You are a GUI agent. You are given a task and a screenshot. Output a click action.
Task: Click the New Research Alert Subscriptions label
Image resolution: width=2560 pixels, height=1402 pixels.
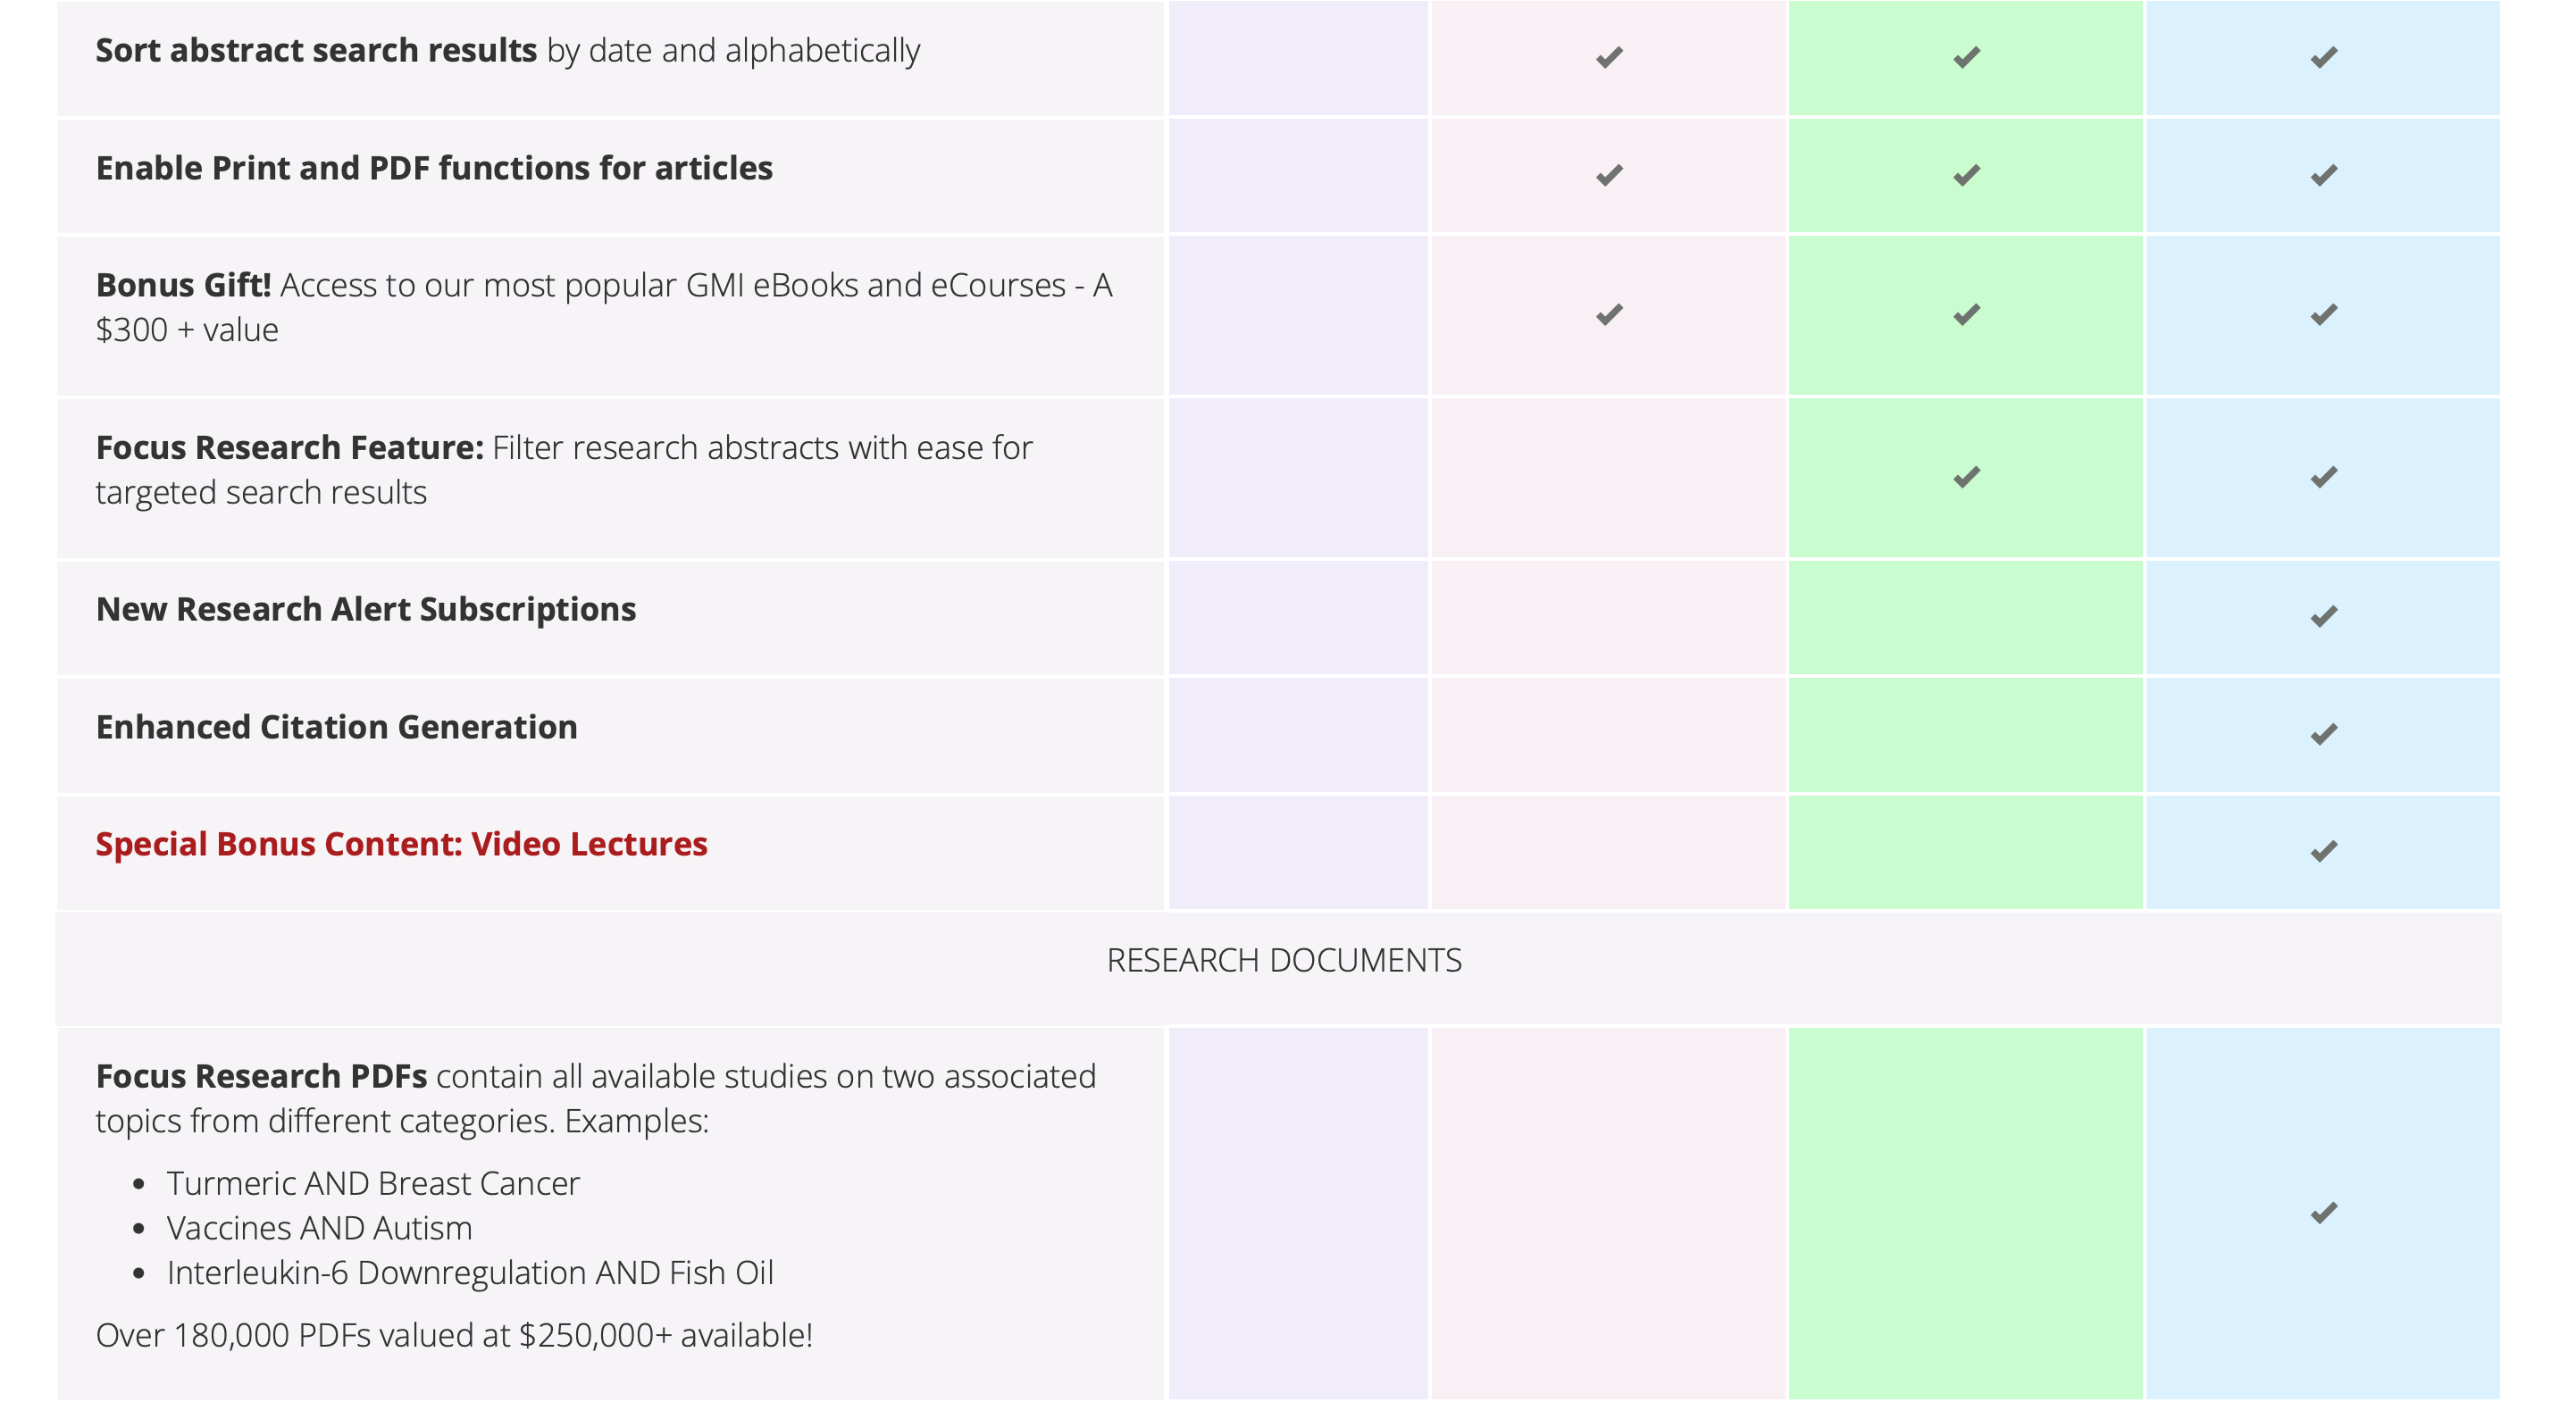[365, 609]
